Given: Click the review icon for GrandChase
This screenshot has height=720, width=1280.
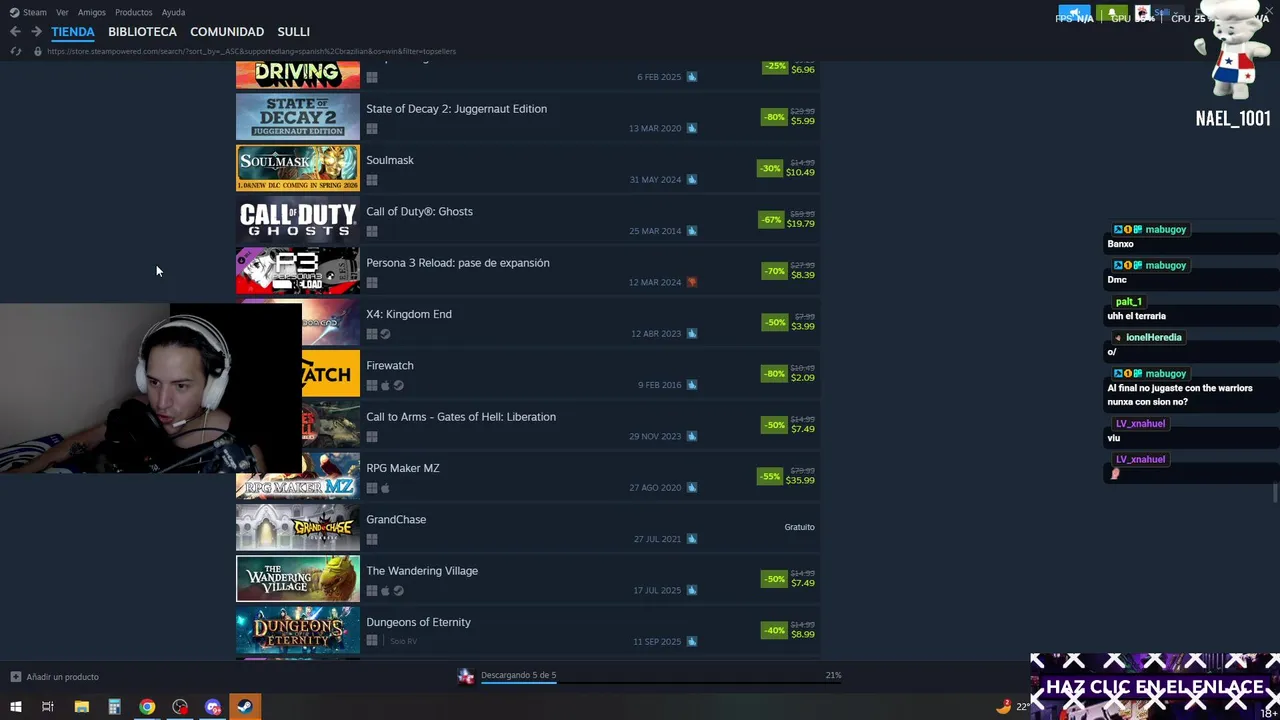Looking at the screenshot, I should click(692, 539).
